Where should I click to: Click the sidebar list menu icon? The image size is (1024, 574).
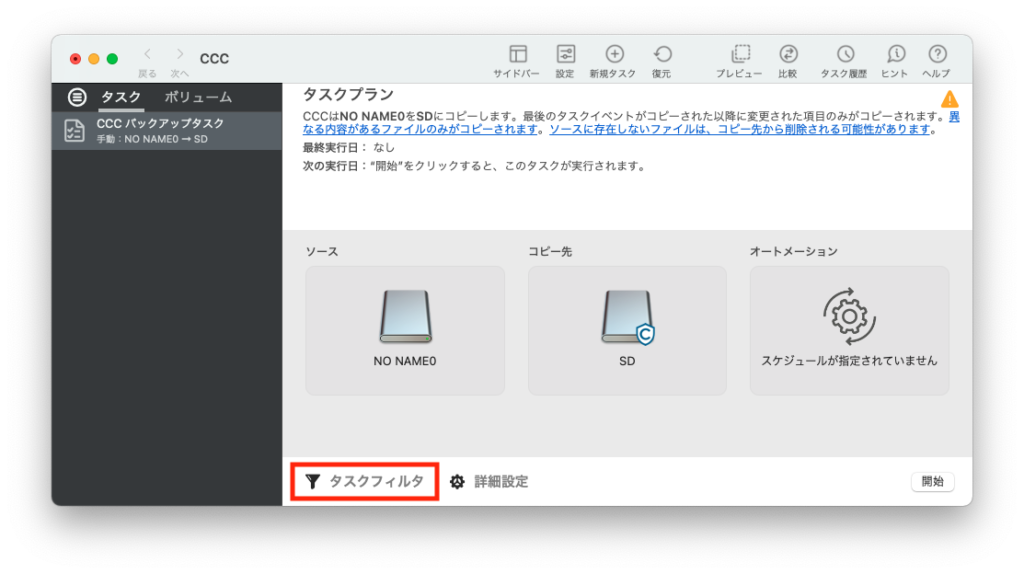77,97
